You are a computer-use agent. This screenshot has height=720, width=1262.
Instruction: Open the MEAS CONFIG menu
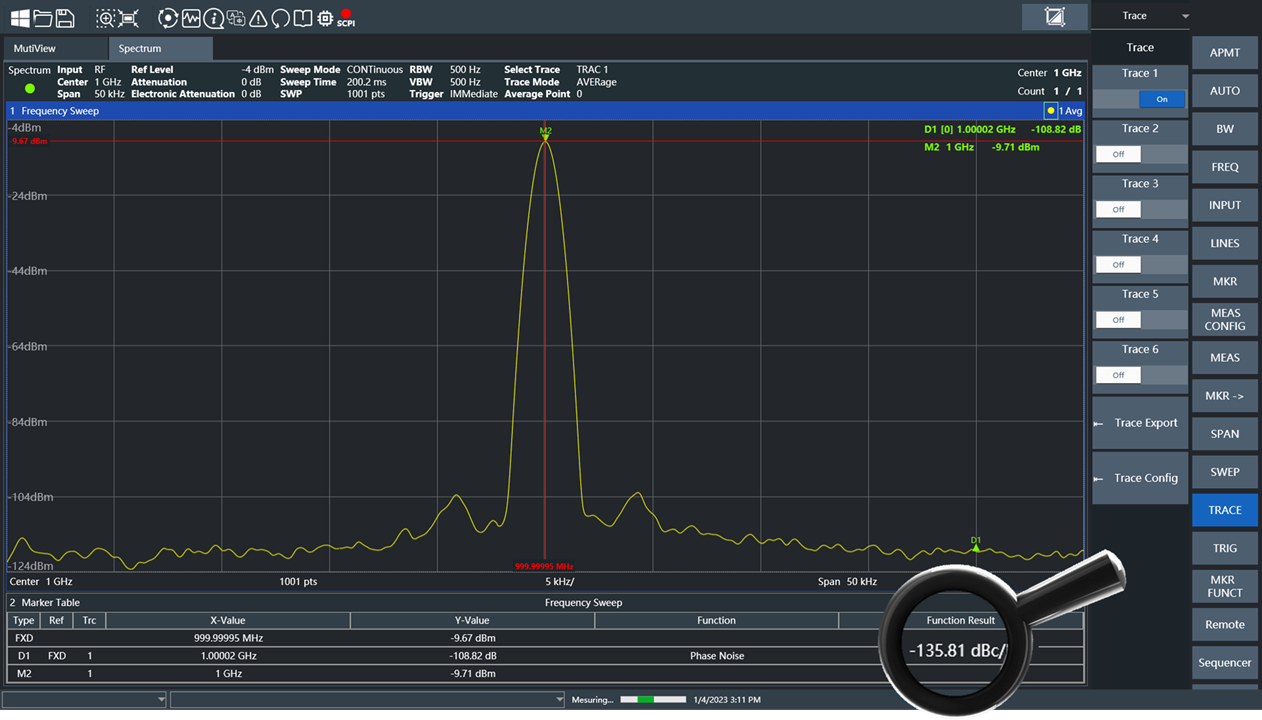point(1225,320)
